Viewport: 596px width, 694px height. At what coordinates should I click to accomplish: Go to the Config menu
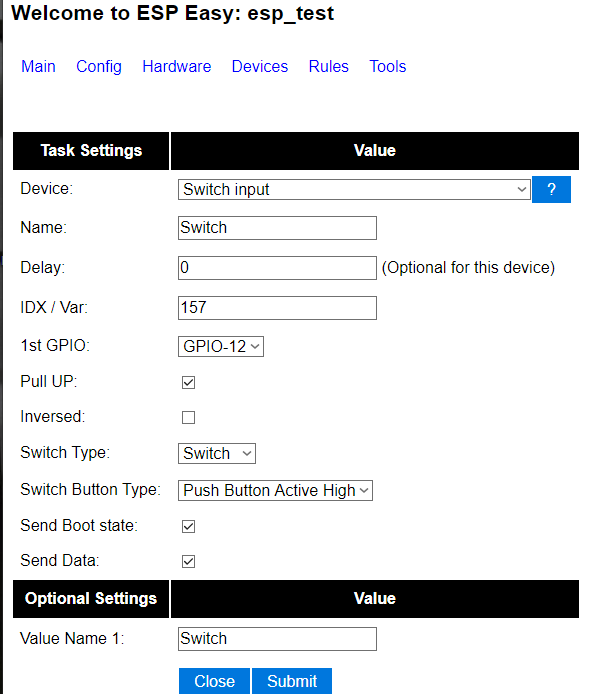click(99, 66)
